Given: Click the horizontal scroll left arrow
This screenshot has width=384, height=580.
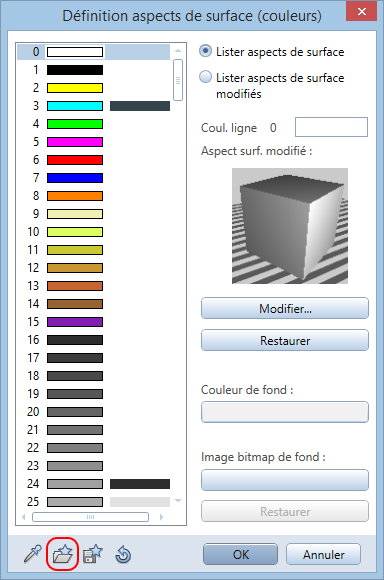Looking at the screenshot, I should pyautogui.click(x=24, y=517).
